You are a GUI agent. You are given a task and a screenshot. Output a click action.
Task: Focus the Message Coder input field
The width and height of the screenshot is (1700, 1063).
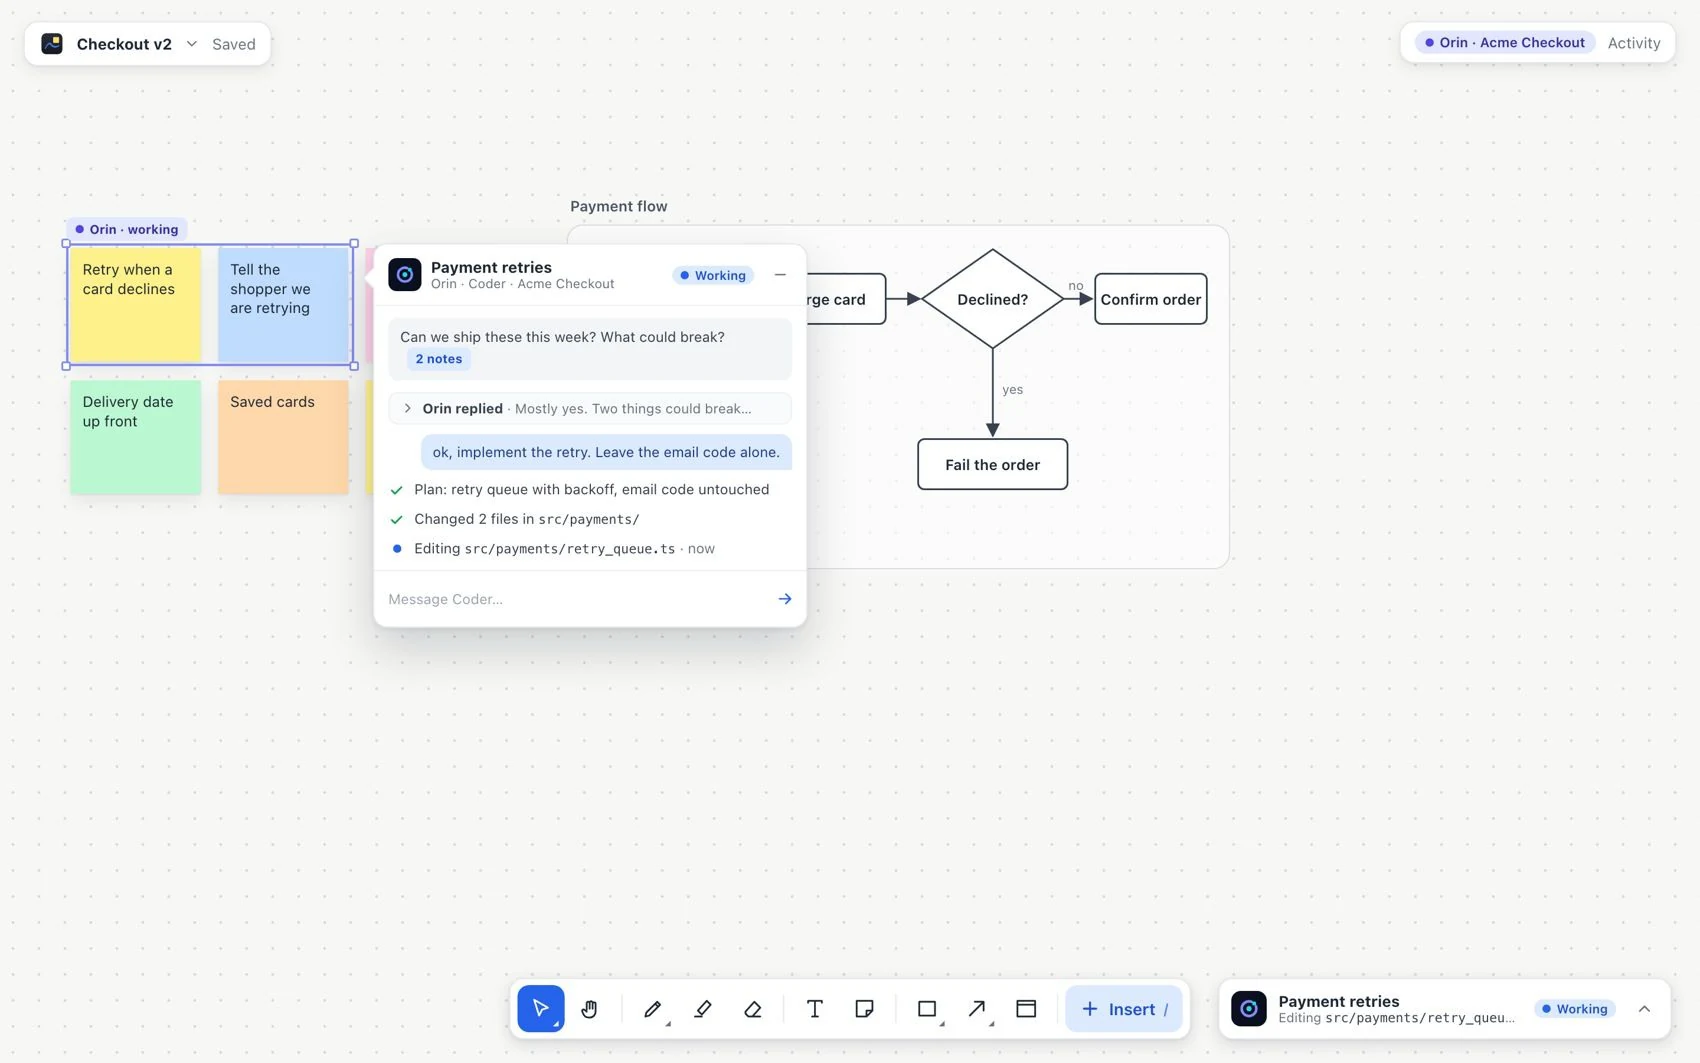[x=575, y=599]
